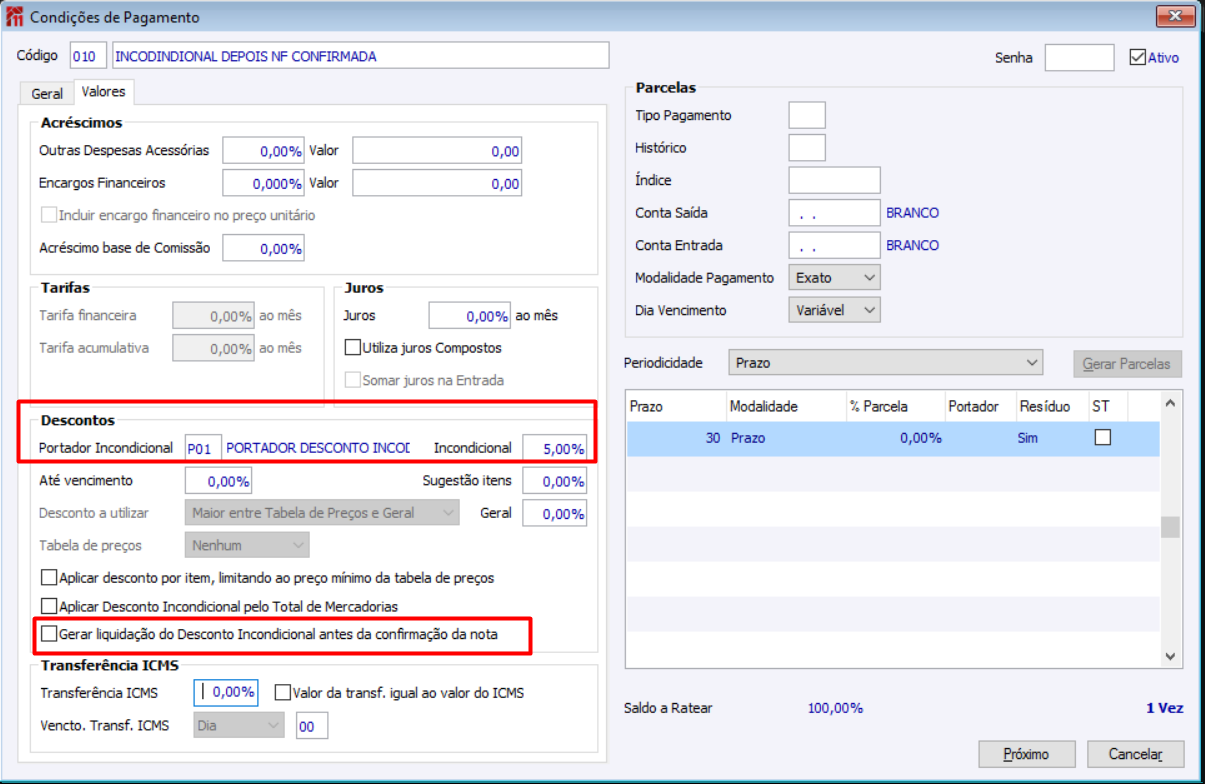Open the Modalidade Pagamento dropdown

834,278
